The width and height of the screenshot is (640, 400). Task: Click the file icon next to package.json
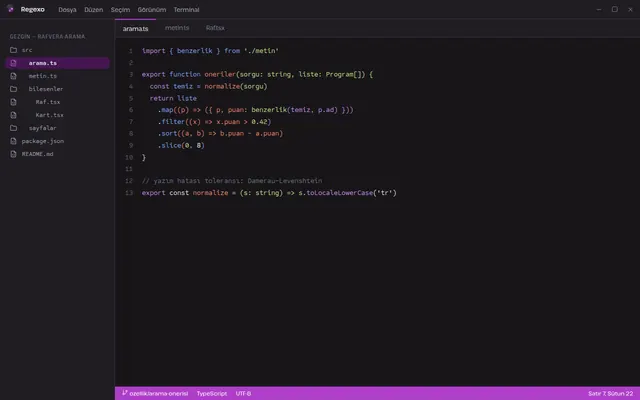[13, 141]
